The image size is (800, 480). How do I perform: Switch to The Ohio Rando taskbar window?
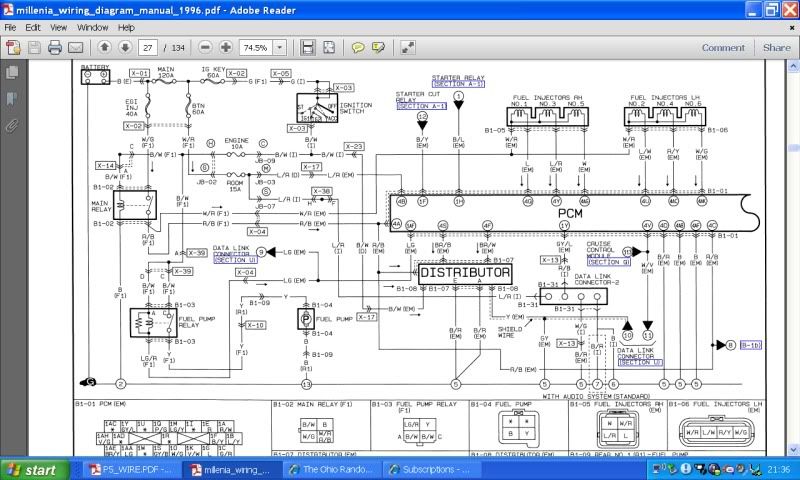(x=332, y=469)
